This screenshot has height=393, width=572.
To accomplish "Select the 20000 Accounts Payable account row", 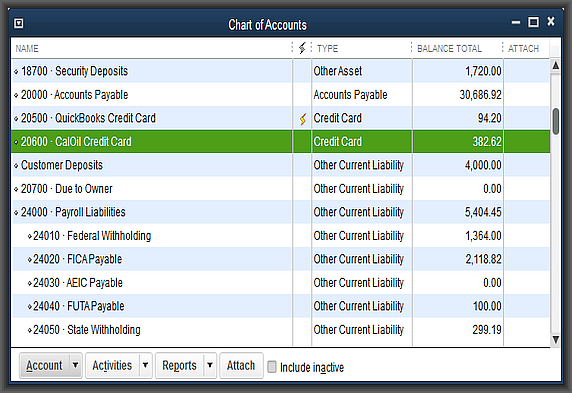I will click(x=280, y=95).
